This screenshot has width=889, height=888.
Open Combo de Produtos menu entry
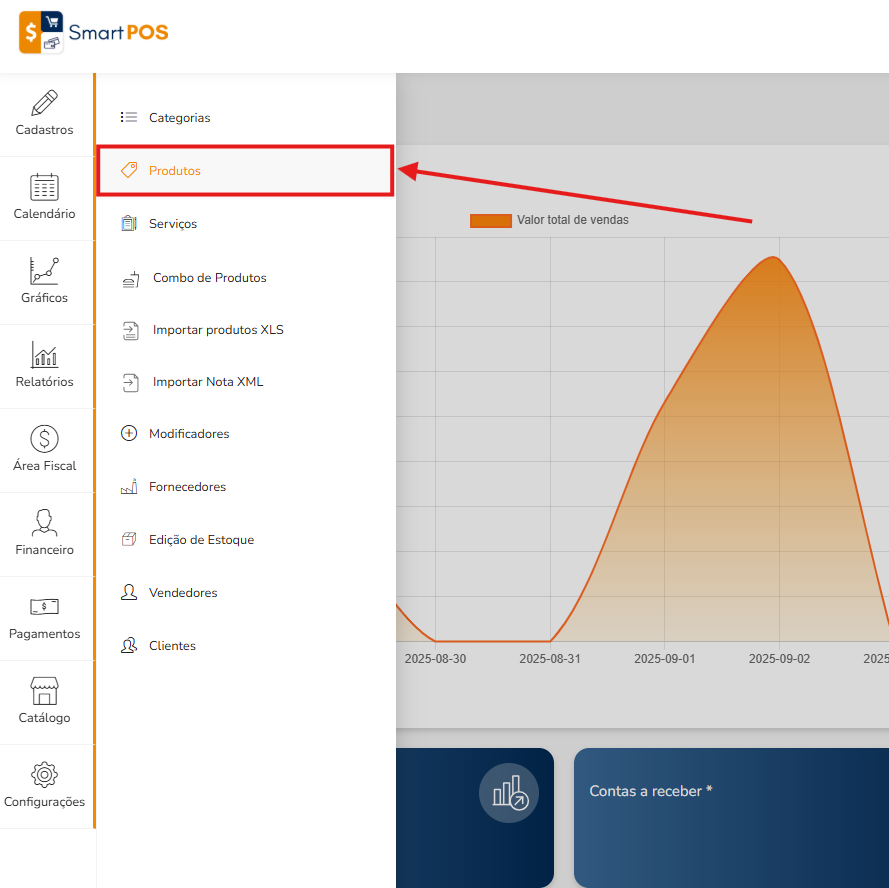pyautogui.click(x=246, y=278)
